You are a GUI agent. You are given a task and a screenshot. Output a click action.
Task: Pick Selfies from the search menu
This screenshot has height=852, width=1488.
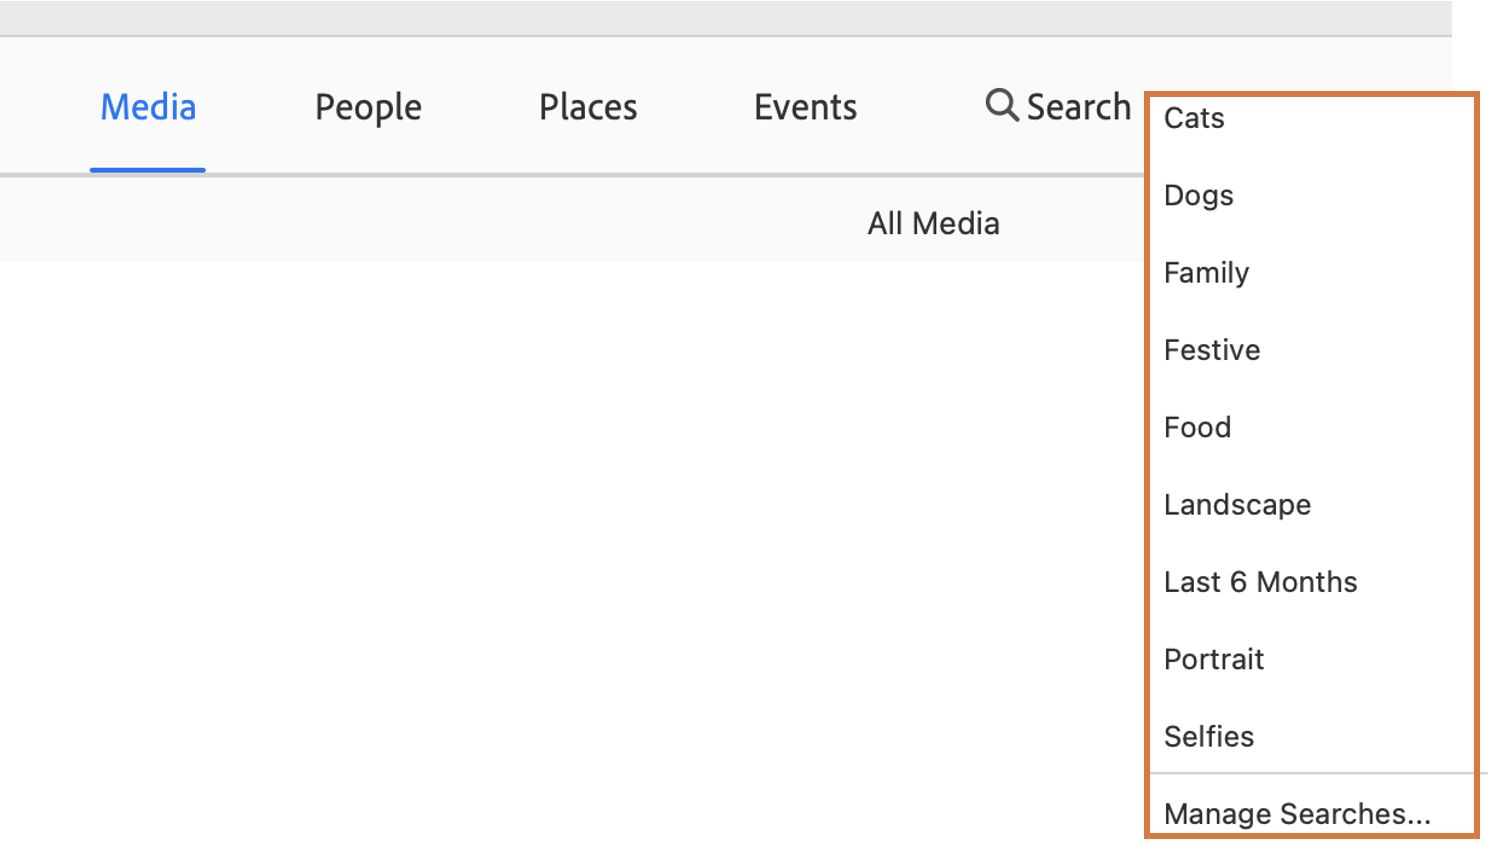[x=1208, y=737]
